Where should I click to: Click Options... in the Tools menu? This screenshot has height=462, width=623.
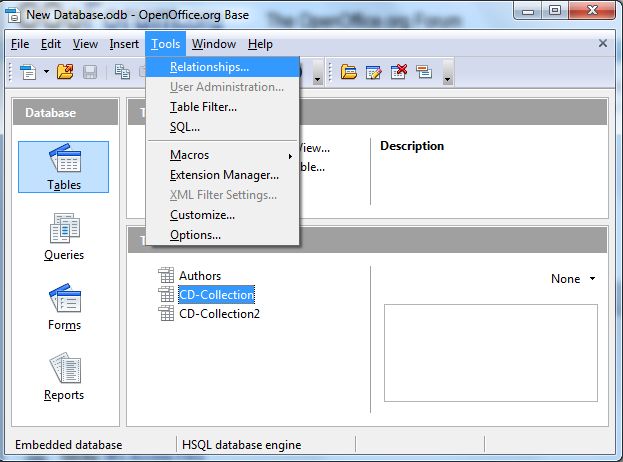tap(195, 235)
